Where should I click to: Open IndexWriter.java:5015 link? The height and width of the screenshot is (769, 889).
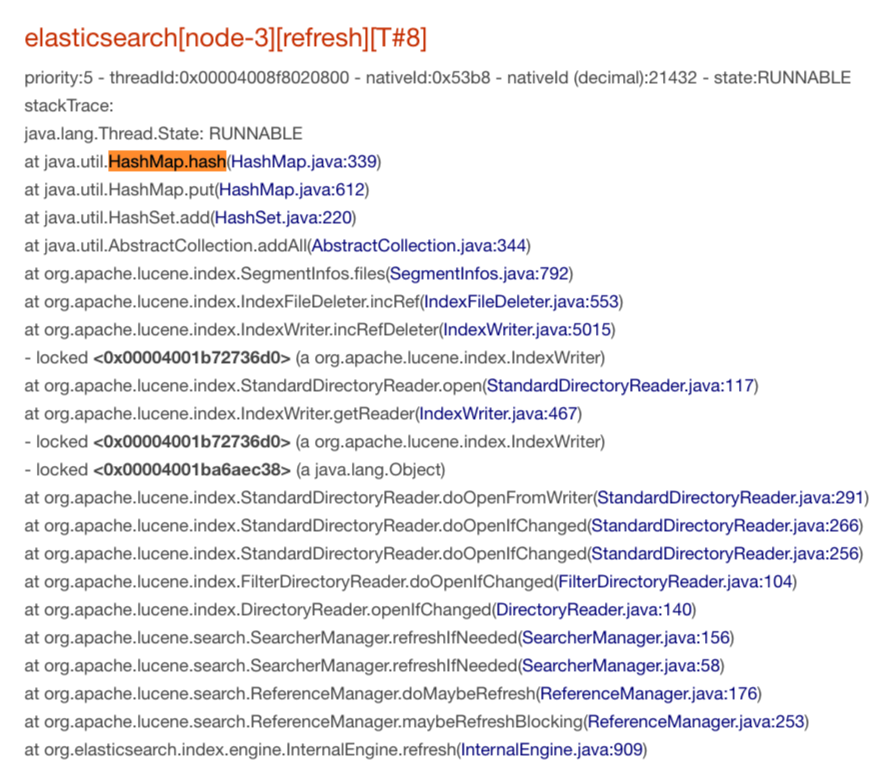527,329
